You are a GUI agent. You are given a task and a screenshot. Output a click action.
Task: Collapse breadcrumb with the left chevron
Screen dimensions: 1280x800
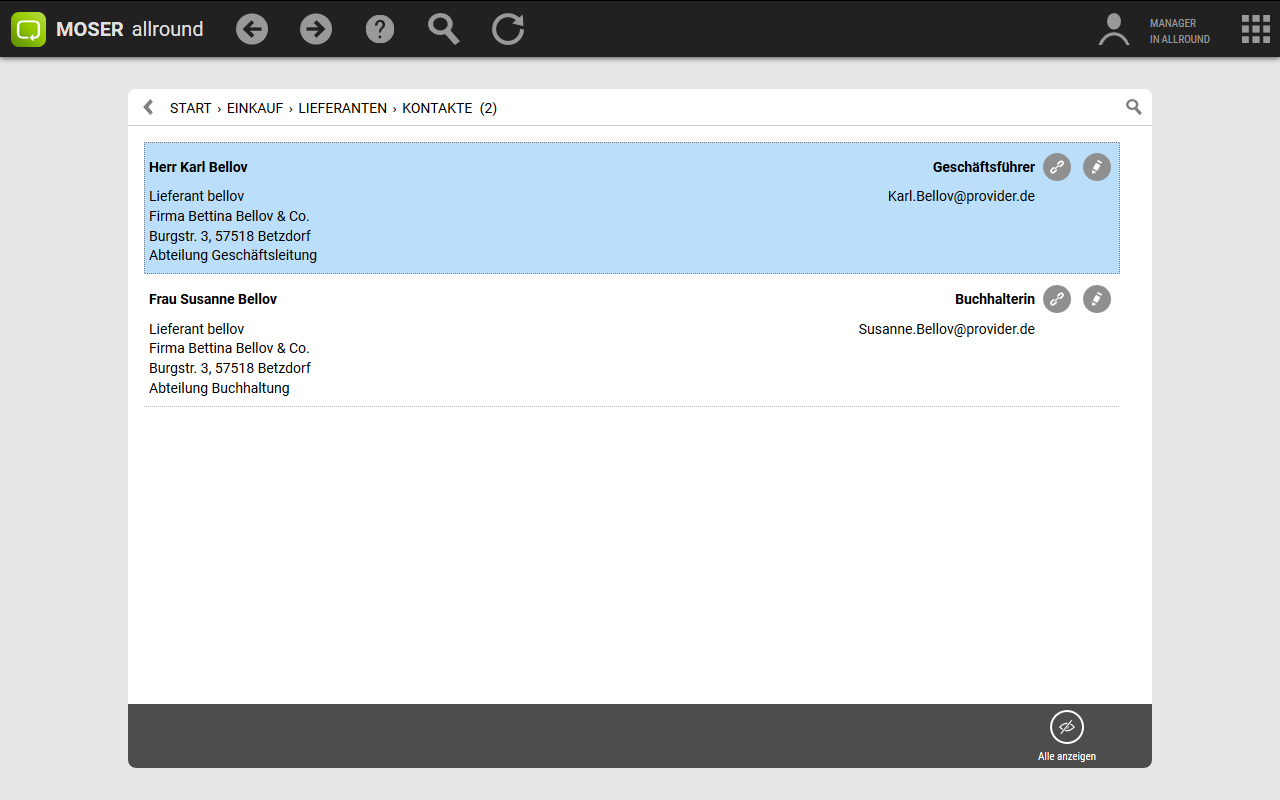[148, 107]
